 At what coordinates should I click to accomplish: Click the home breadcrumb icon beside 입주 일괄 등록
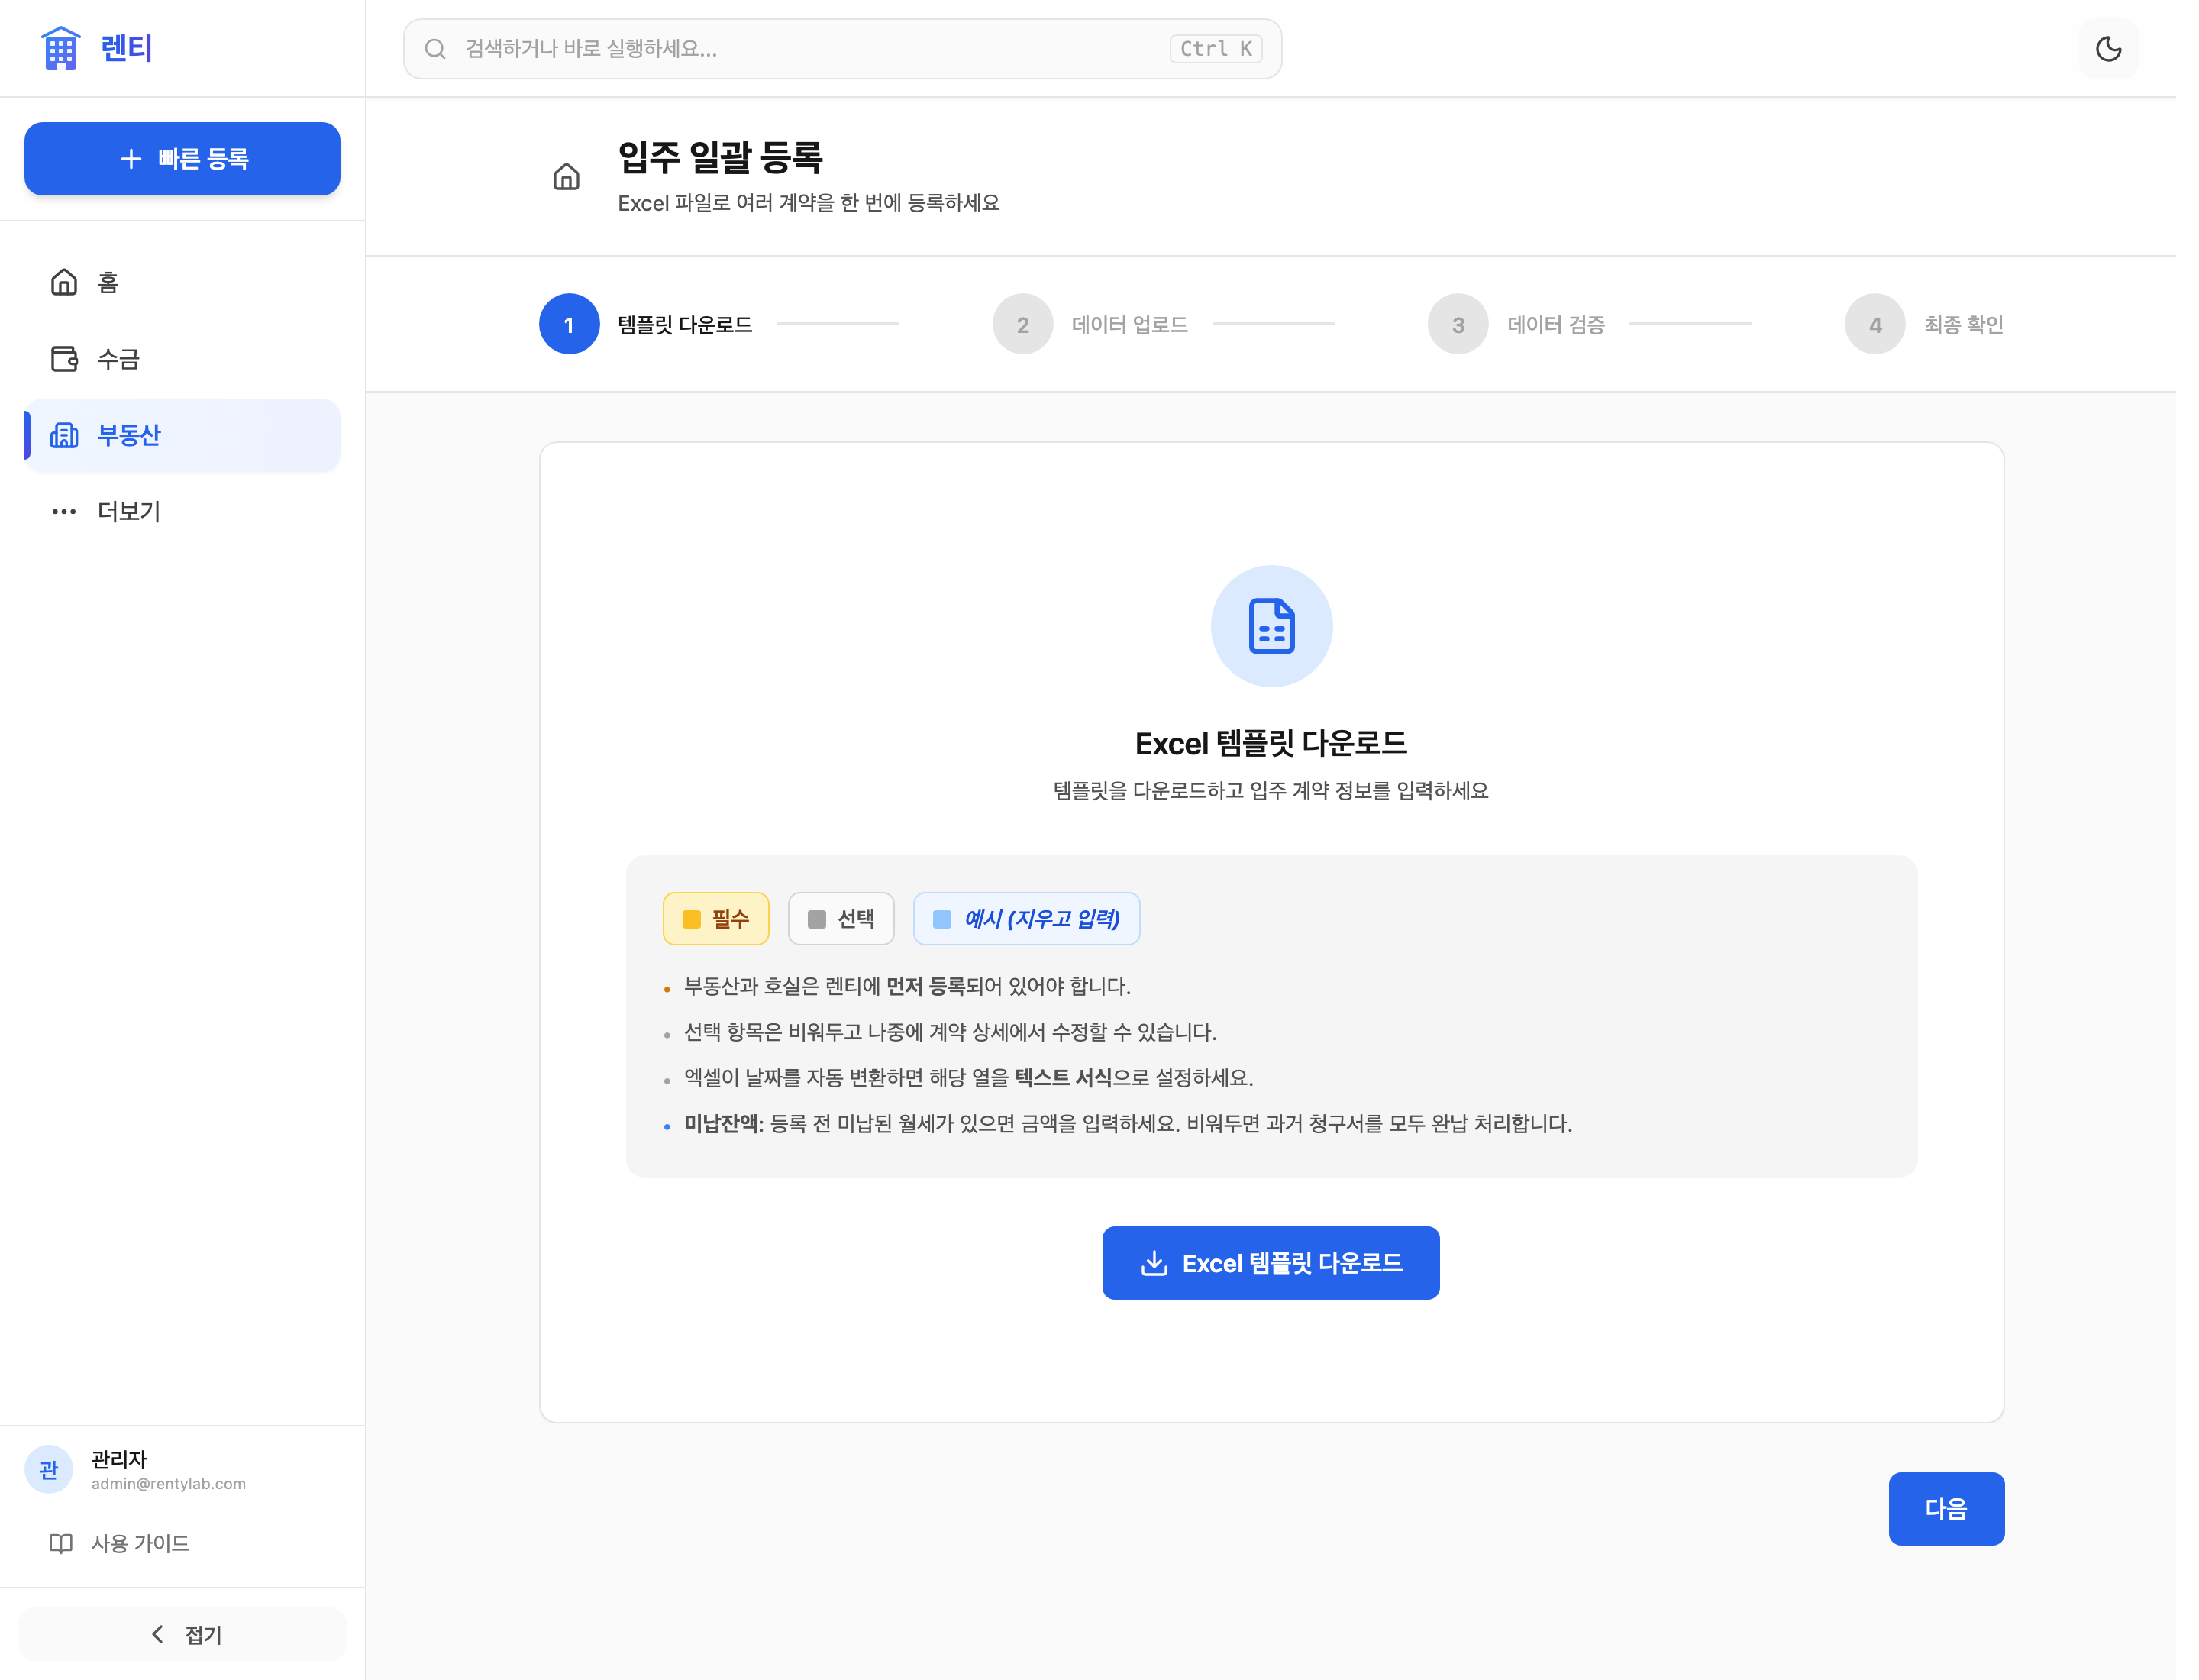(566, 177)
